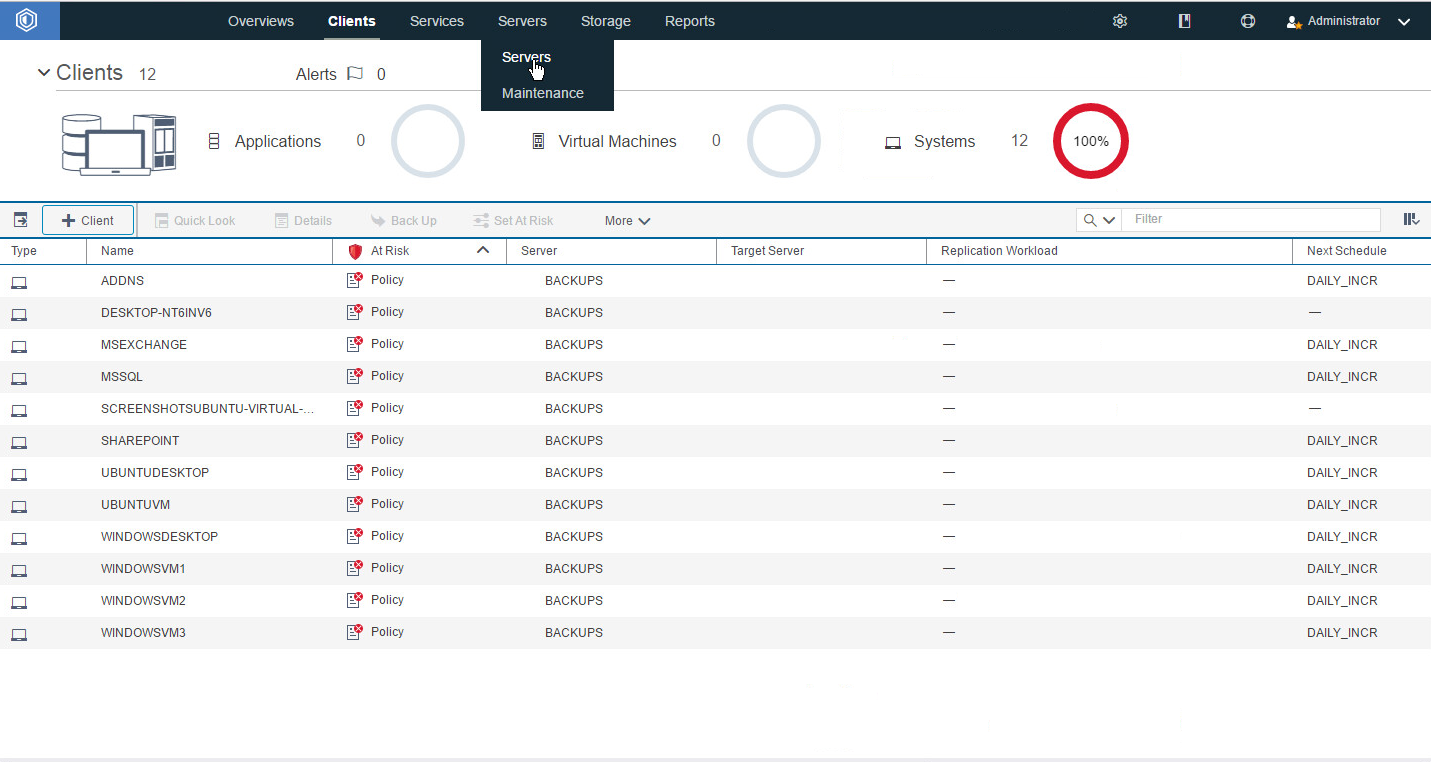Click into the Filter text field
The image size is (1431, 762).
coord(1250,219)
